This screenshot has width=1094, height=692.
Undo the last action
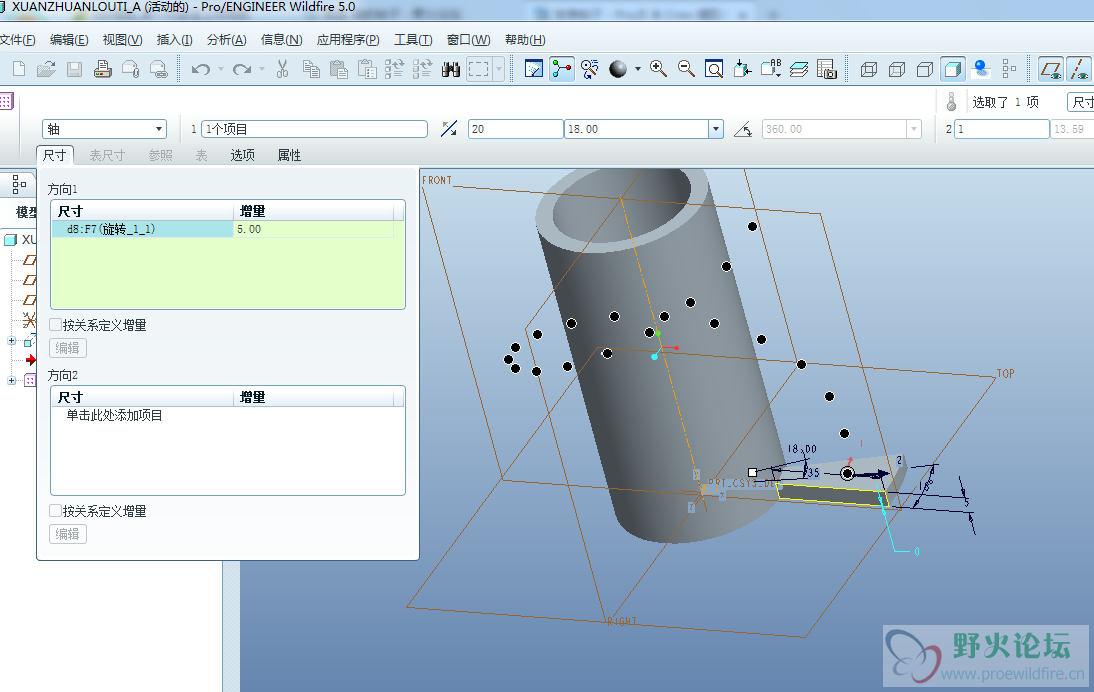coord(201,69)
